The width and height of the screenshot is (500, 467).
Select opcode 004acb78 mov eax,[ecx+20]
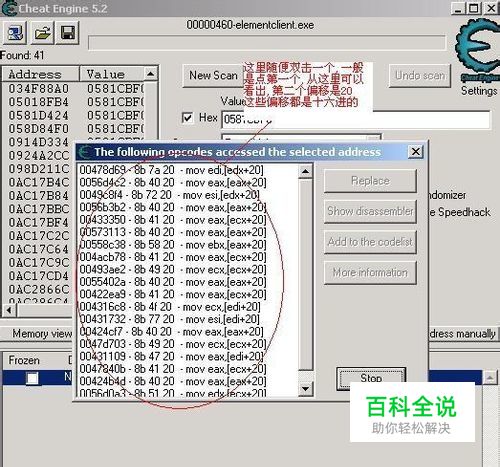[173, 257]
